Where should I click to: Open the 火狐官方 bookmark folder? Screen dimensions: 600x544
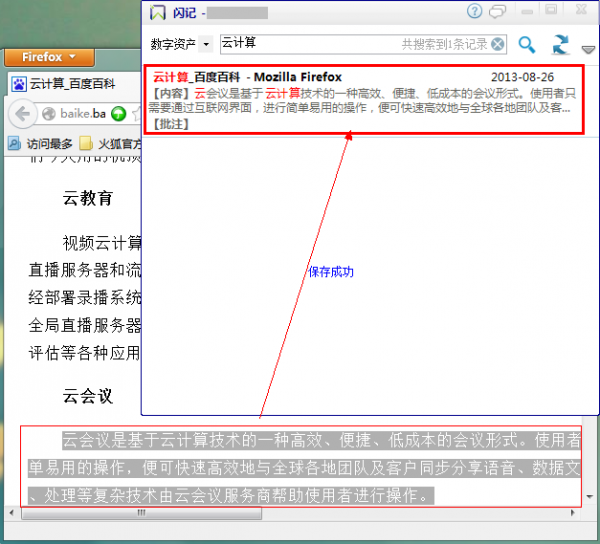coord(110,144)
